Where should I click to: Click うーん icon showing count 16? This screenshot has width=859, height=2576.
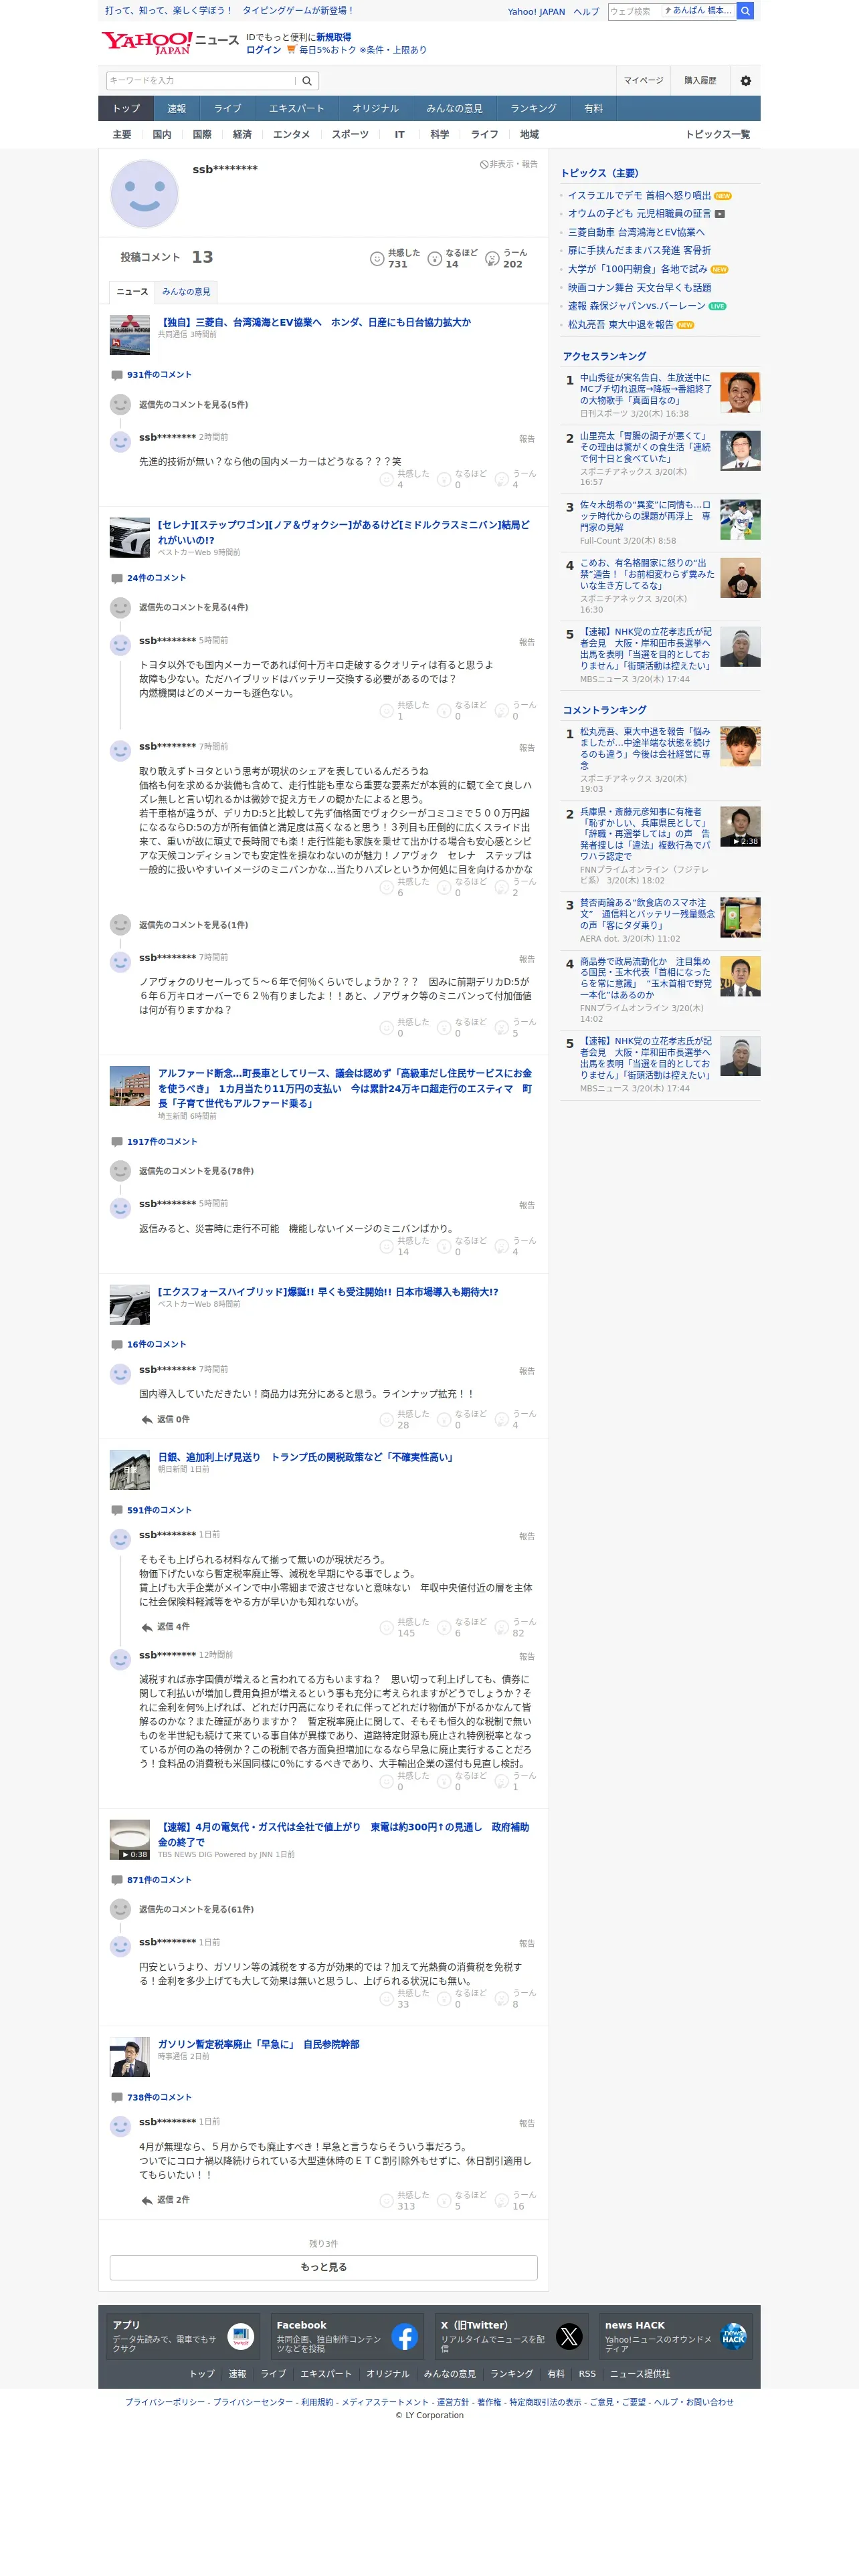pyautogui.click(x=502, y=2201)
